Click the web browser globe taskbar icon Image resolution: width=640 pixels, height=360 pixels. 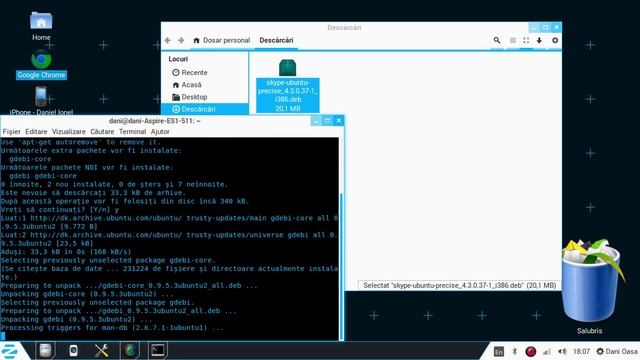coord(130,350)
